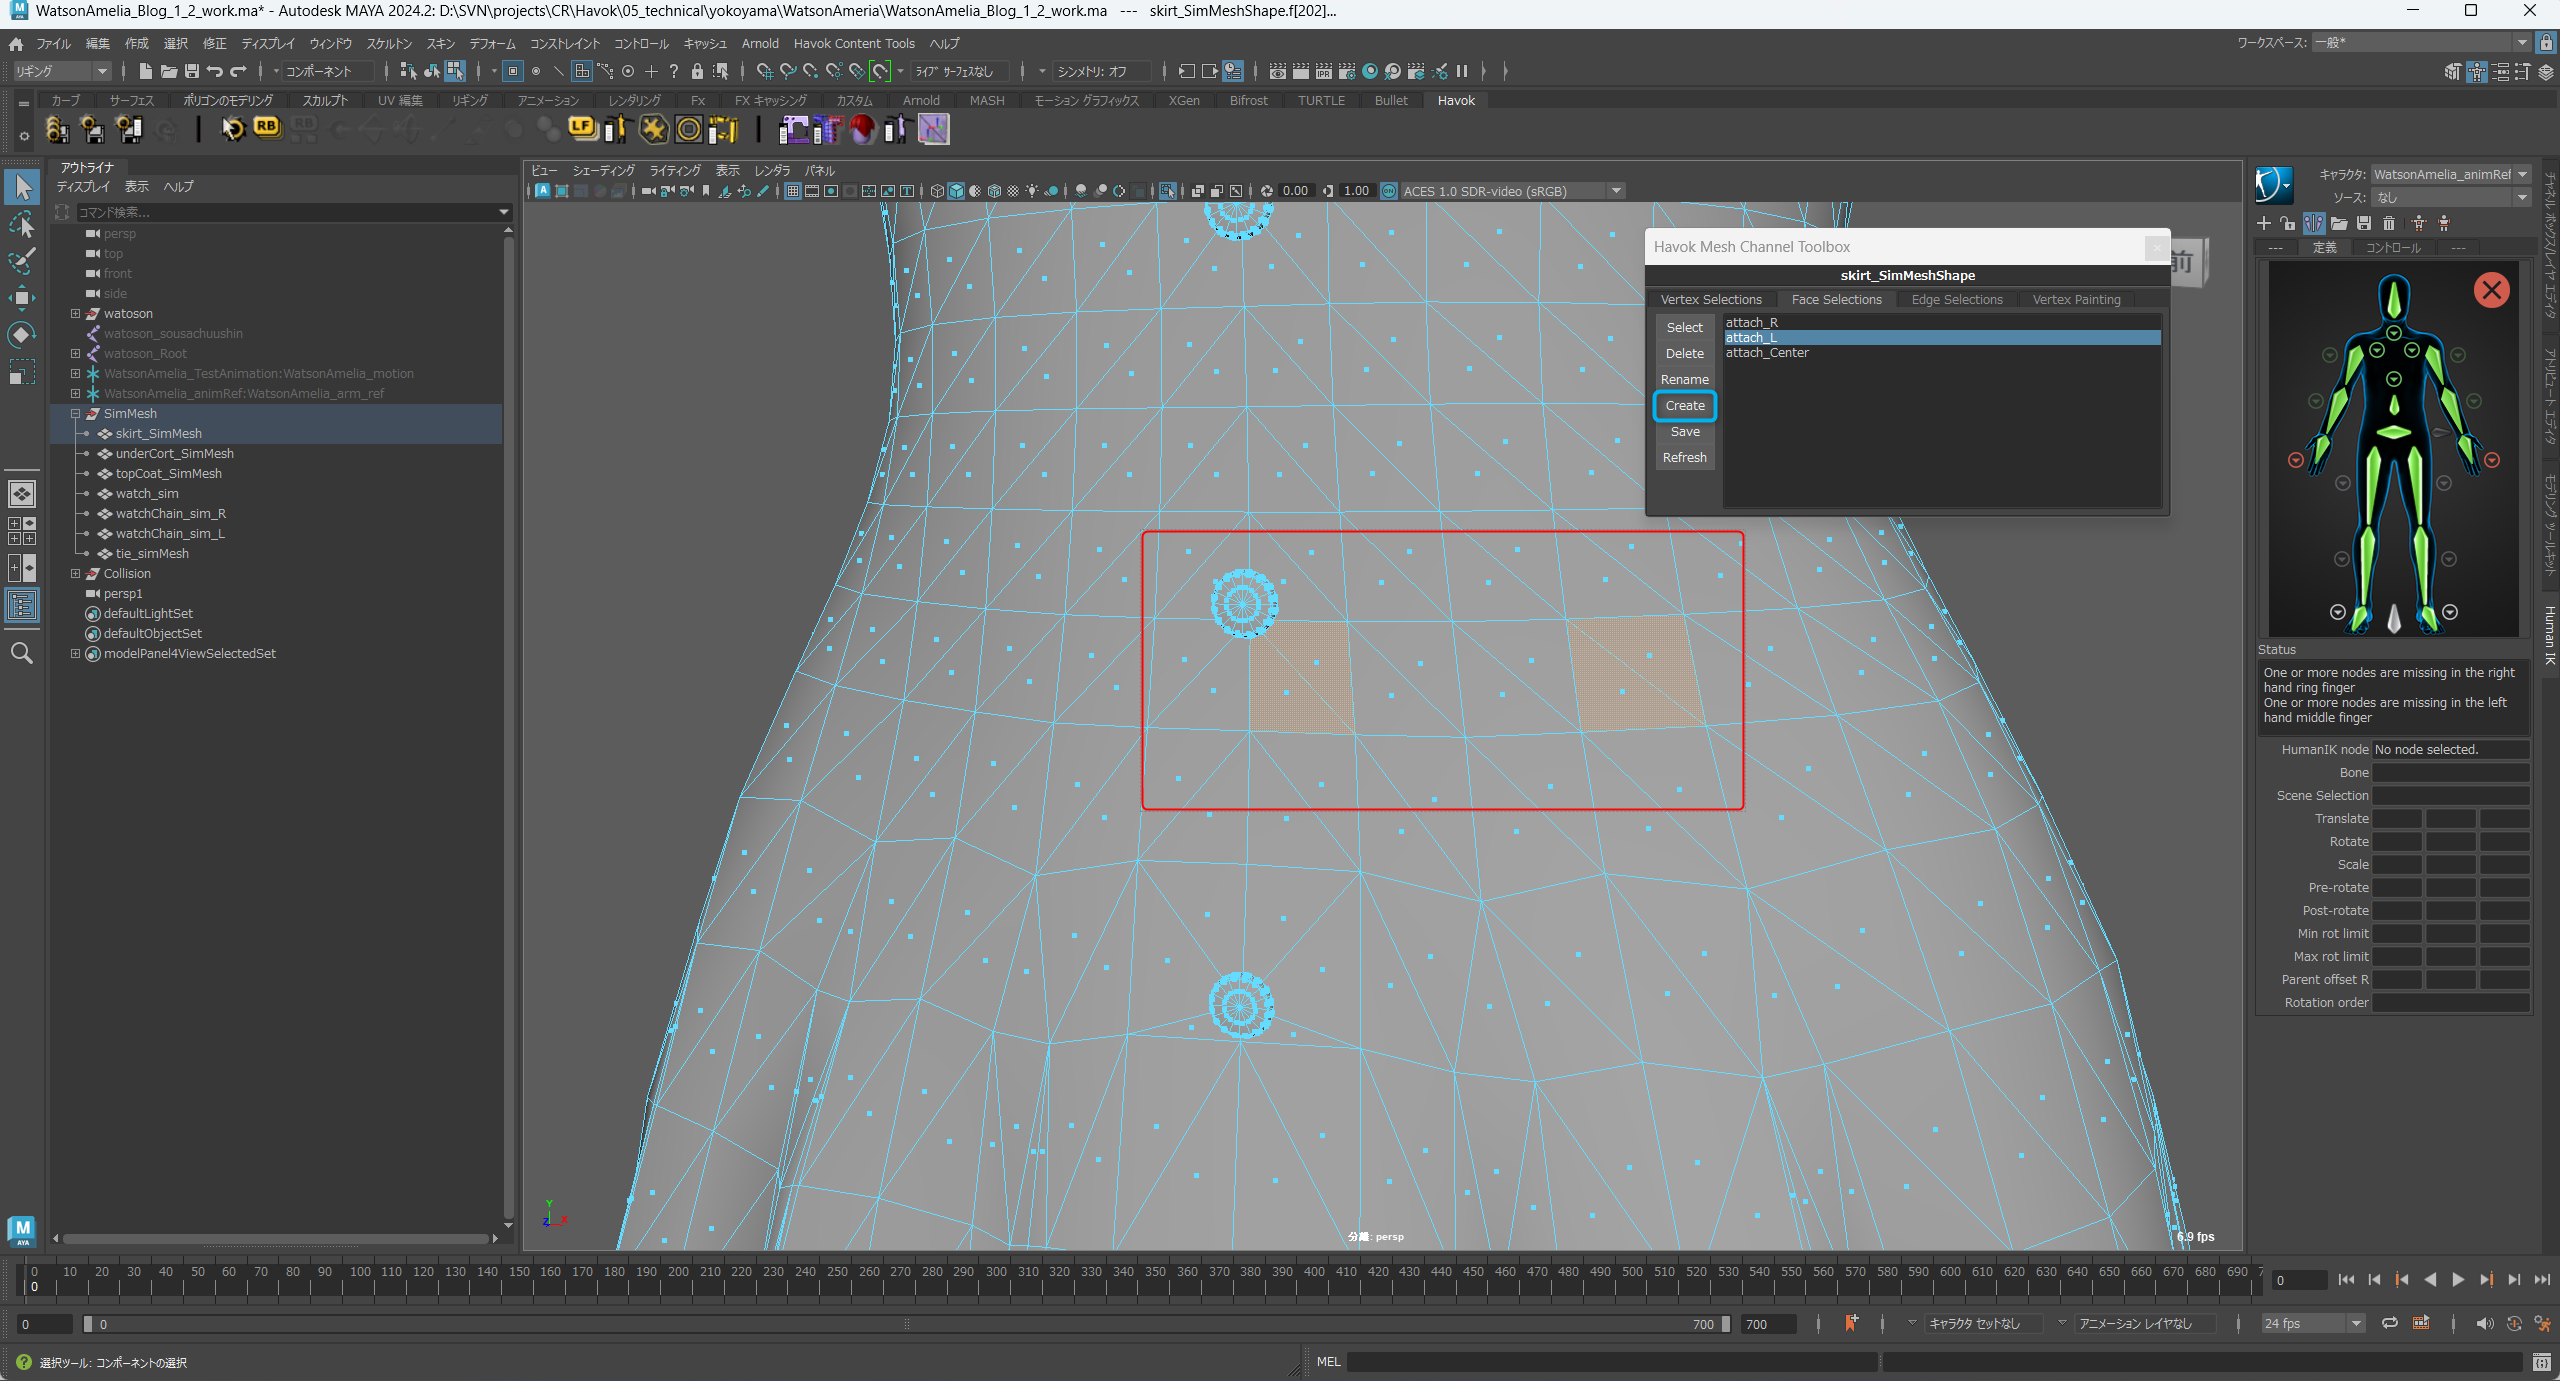
Task: Open the 24 fps frame rate dropdown
Action: (2313, 1323)
